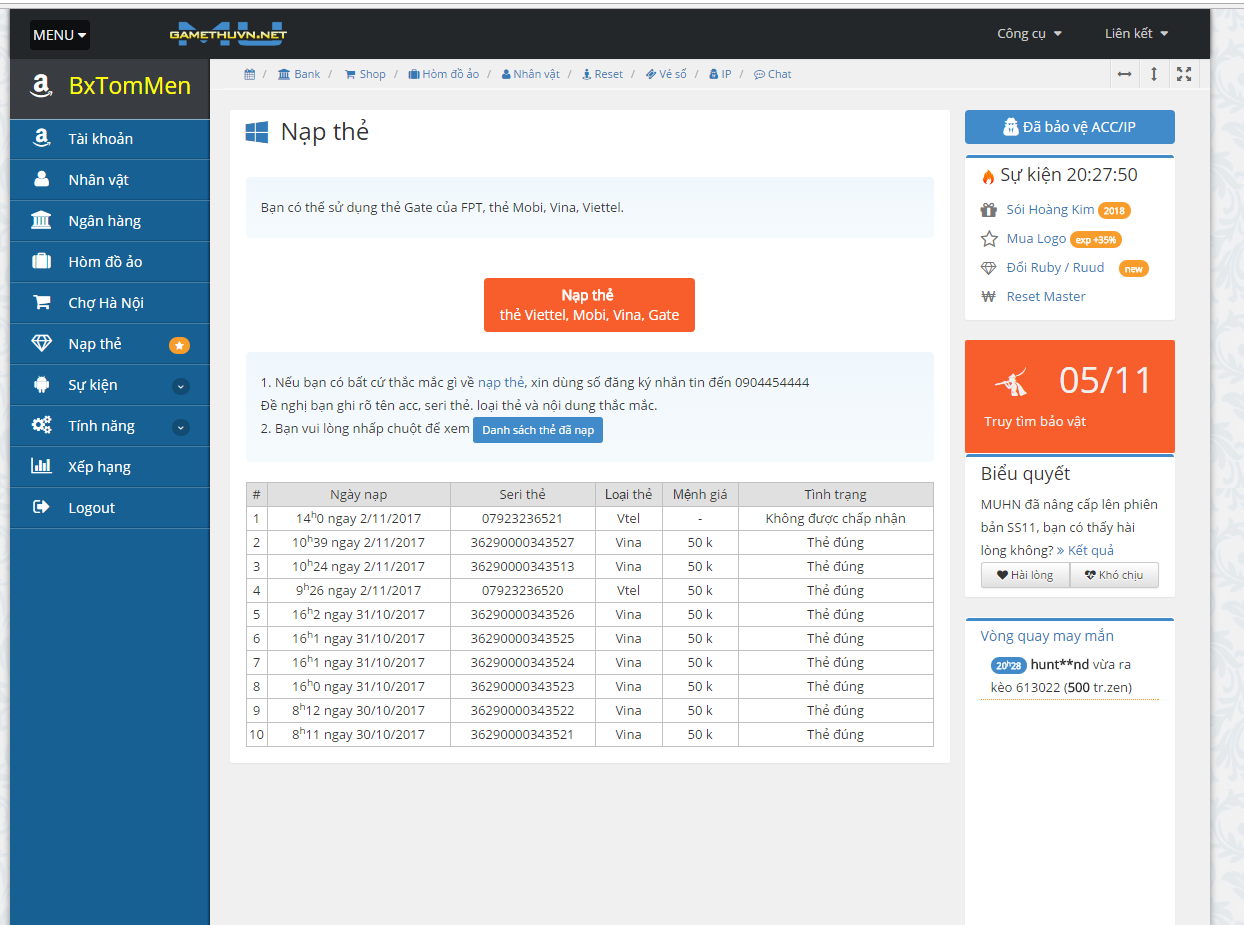Select Logout in the sidebar
Screen dimensions: 1244x925
coord(91,508)
